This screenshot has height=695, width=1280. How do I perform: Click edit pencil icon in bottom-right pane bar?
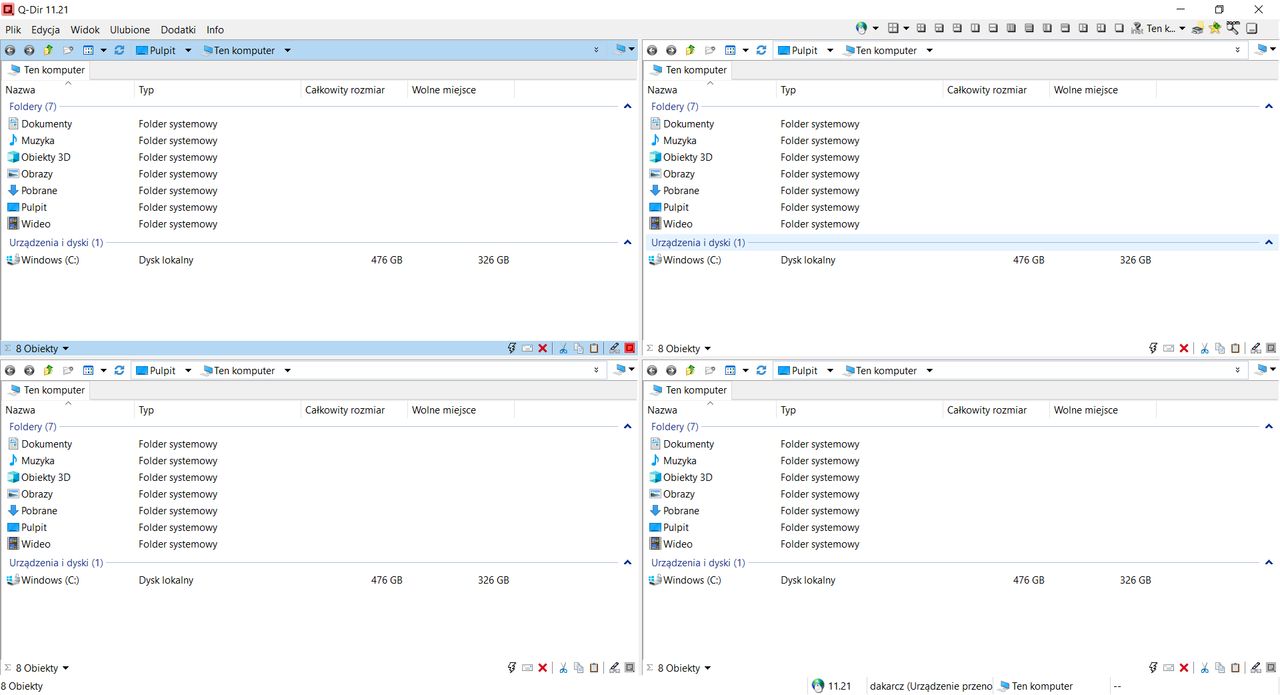(x=1256, y=668)
